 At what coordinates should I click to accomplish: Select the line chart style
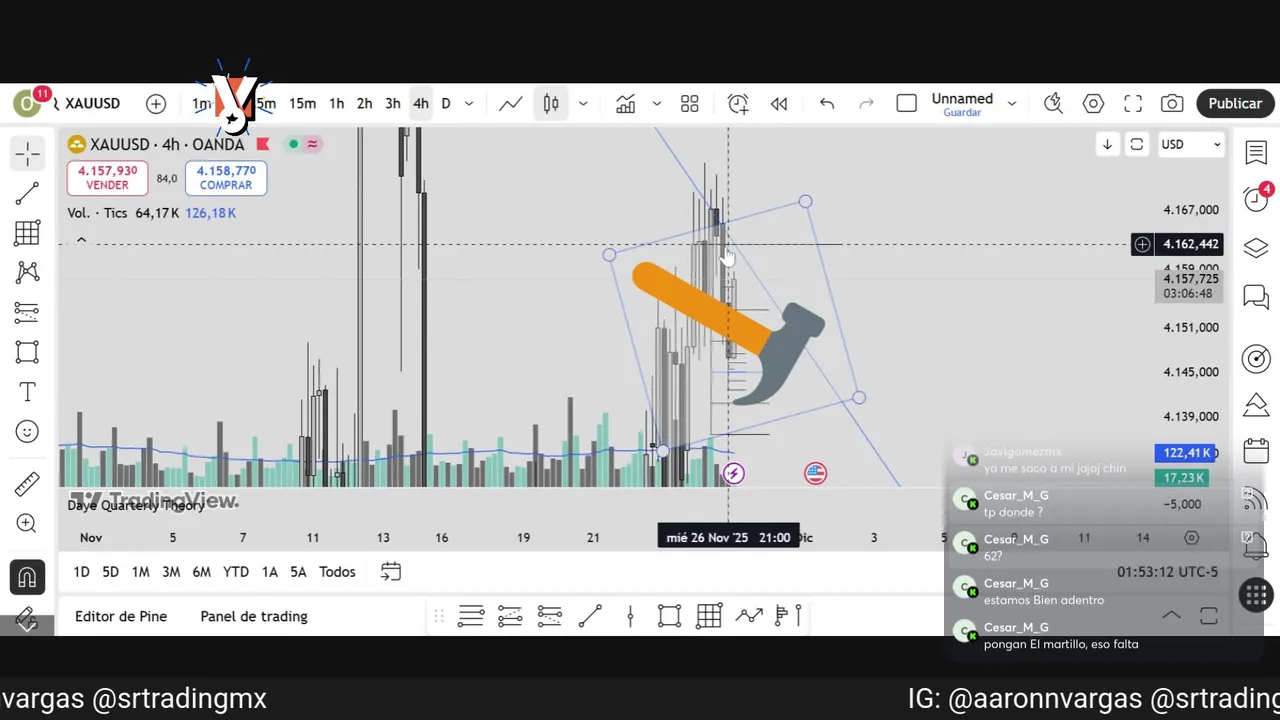pyautogui.click(x=511, y=103)
